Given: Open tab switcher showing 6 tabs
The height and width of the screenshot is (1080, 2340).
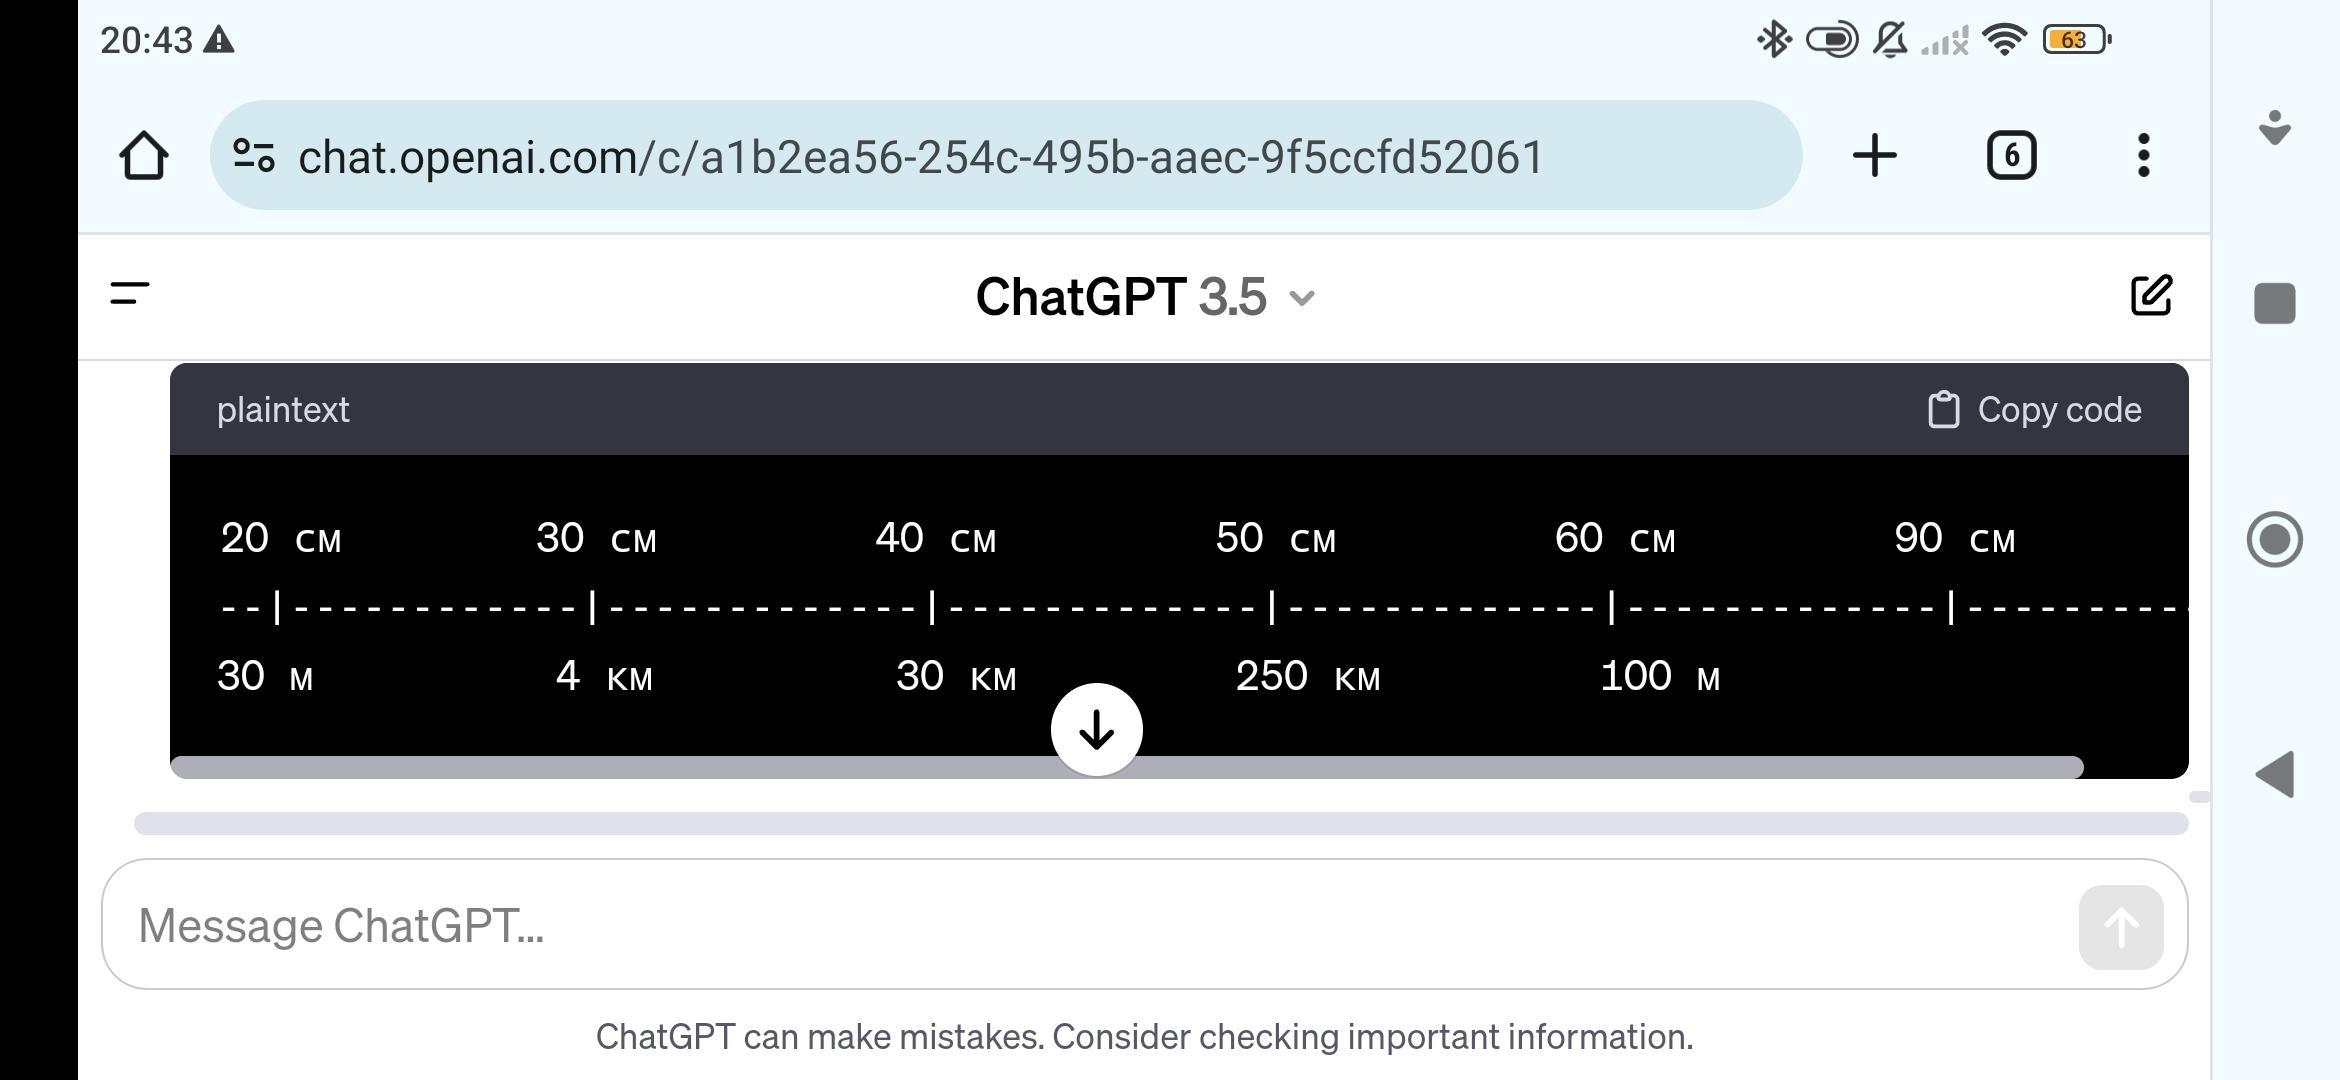Looking at the screenshot, I should (x=2011, y=156).
